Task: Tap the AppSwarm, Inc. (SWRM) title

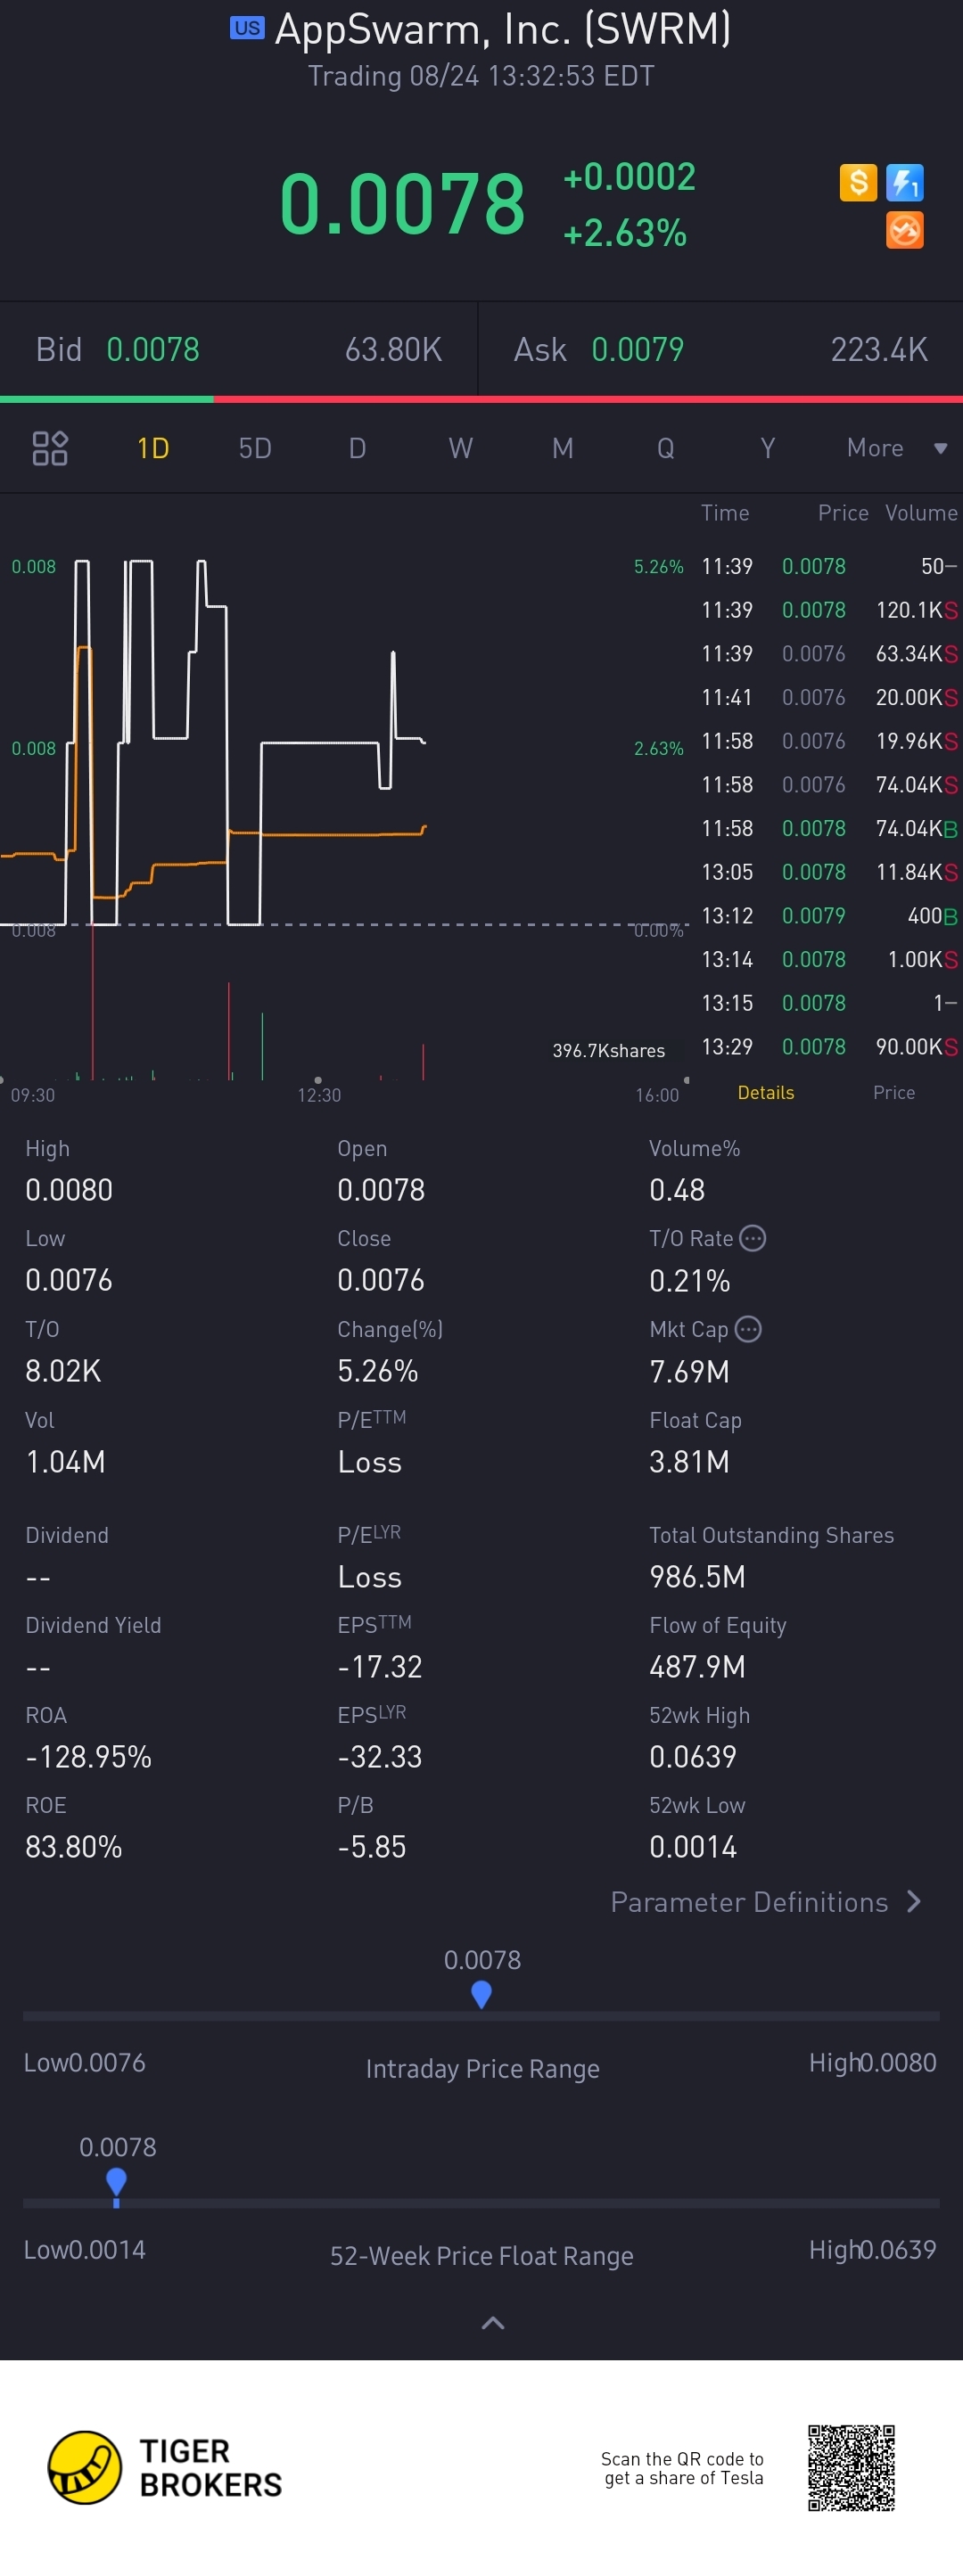Action: coord(503,29)
